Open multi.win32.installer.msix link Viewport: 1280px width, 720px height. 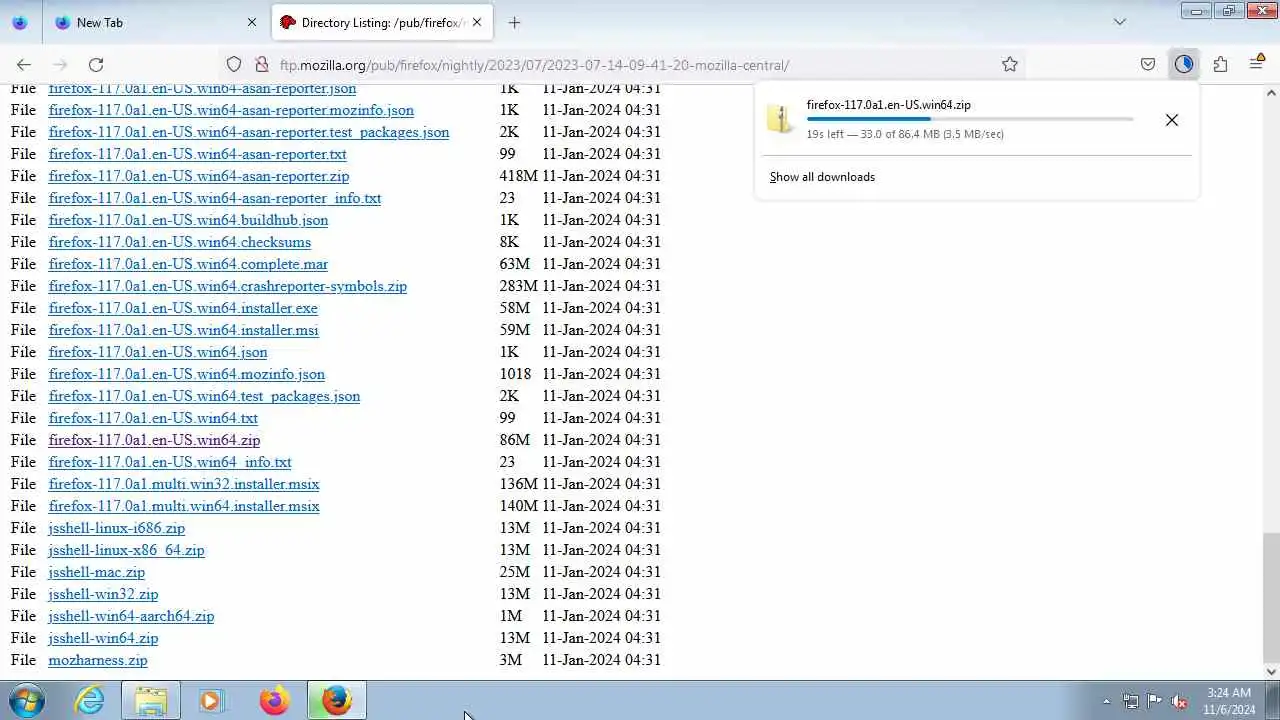pyautogui.click(x=184, y=484)
